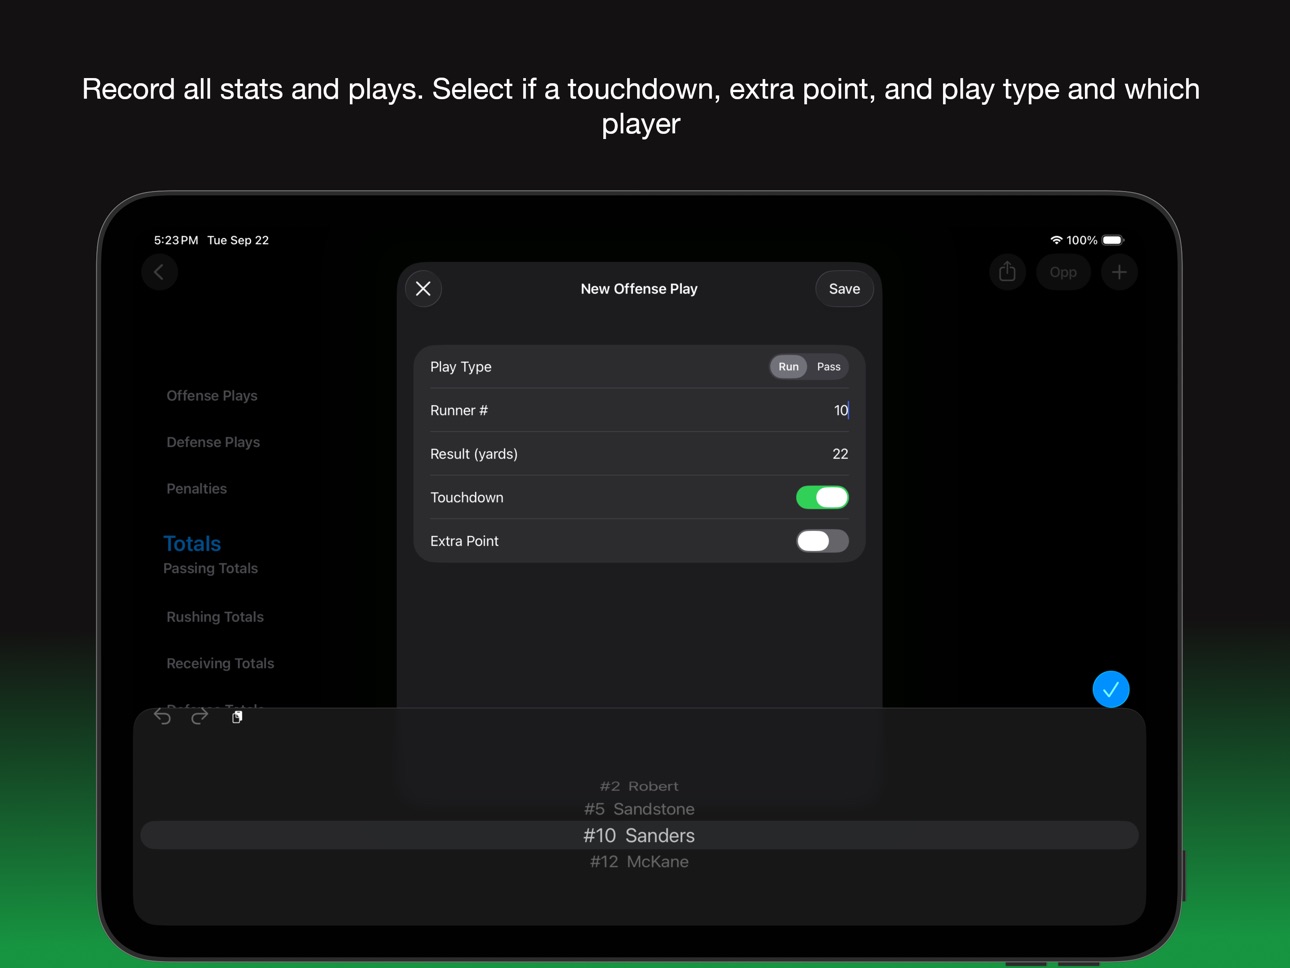Tap the Totals section heading

[x=192, y=543]
